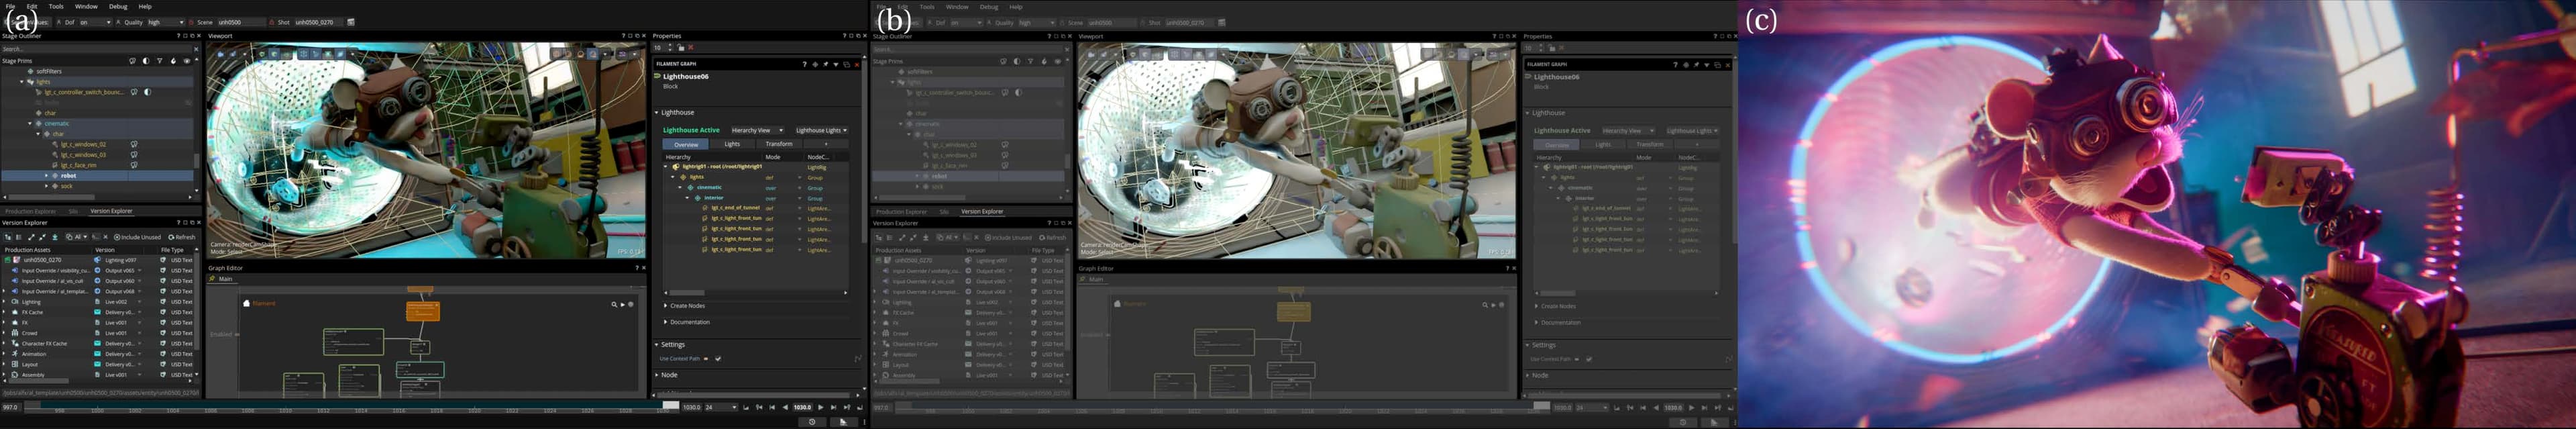This screenshot has height=429, width=2576.
Task: Click the timeline scrubber handle in panel (a)
Action: coord(671,406)
